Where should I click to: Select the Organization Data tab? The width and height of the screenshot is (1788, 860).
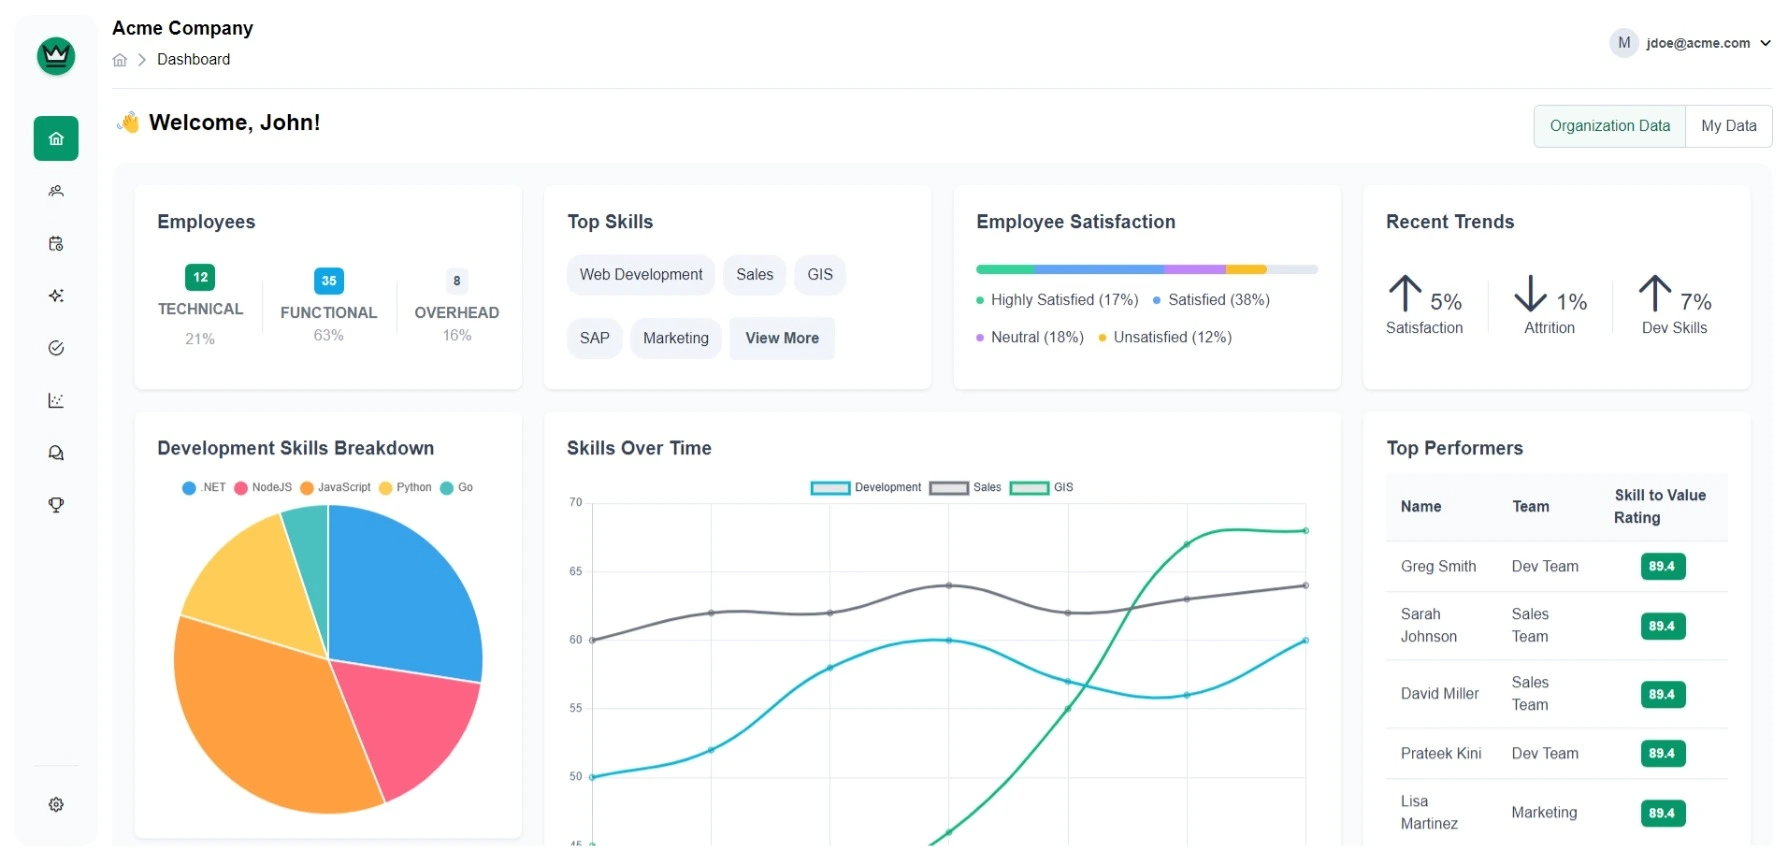[x=1609, y=126]
